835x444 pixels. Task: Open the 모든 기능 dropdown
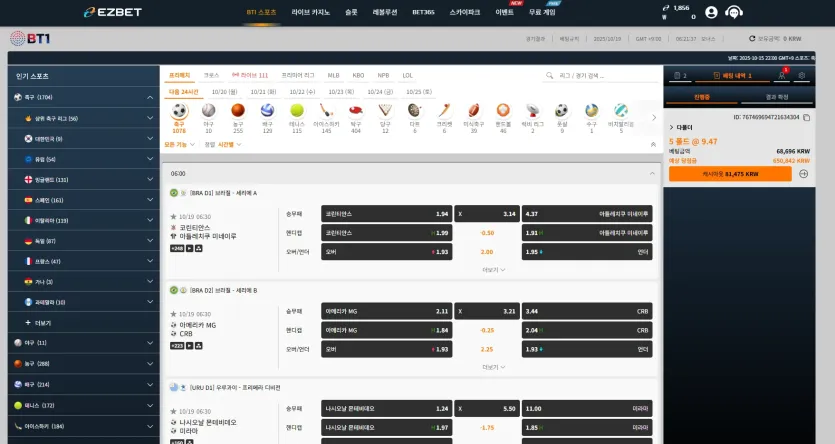coord(179,144)
